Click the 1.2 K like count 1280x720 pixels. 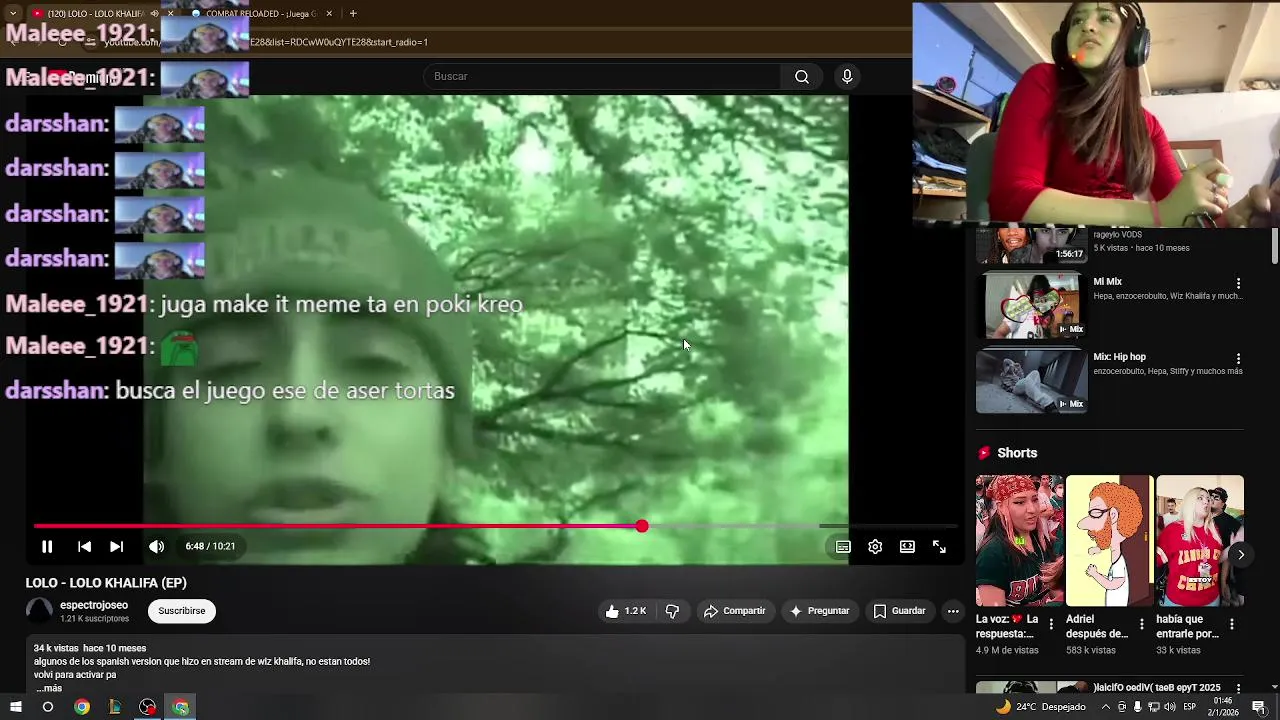click(635, 611)
